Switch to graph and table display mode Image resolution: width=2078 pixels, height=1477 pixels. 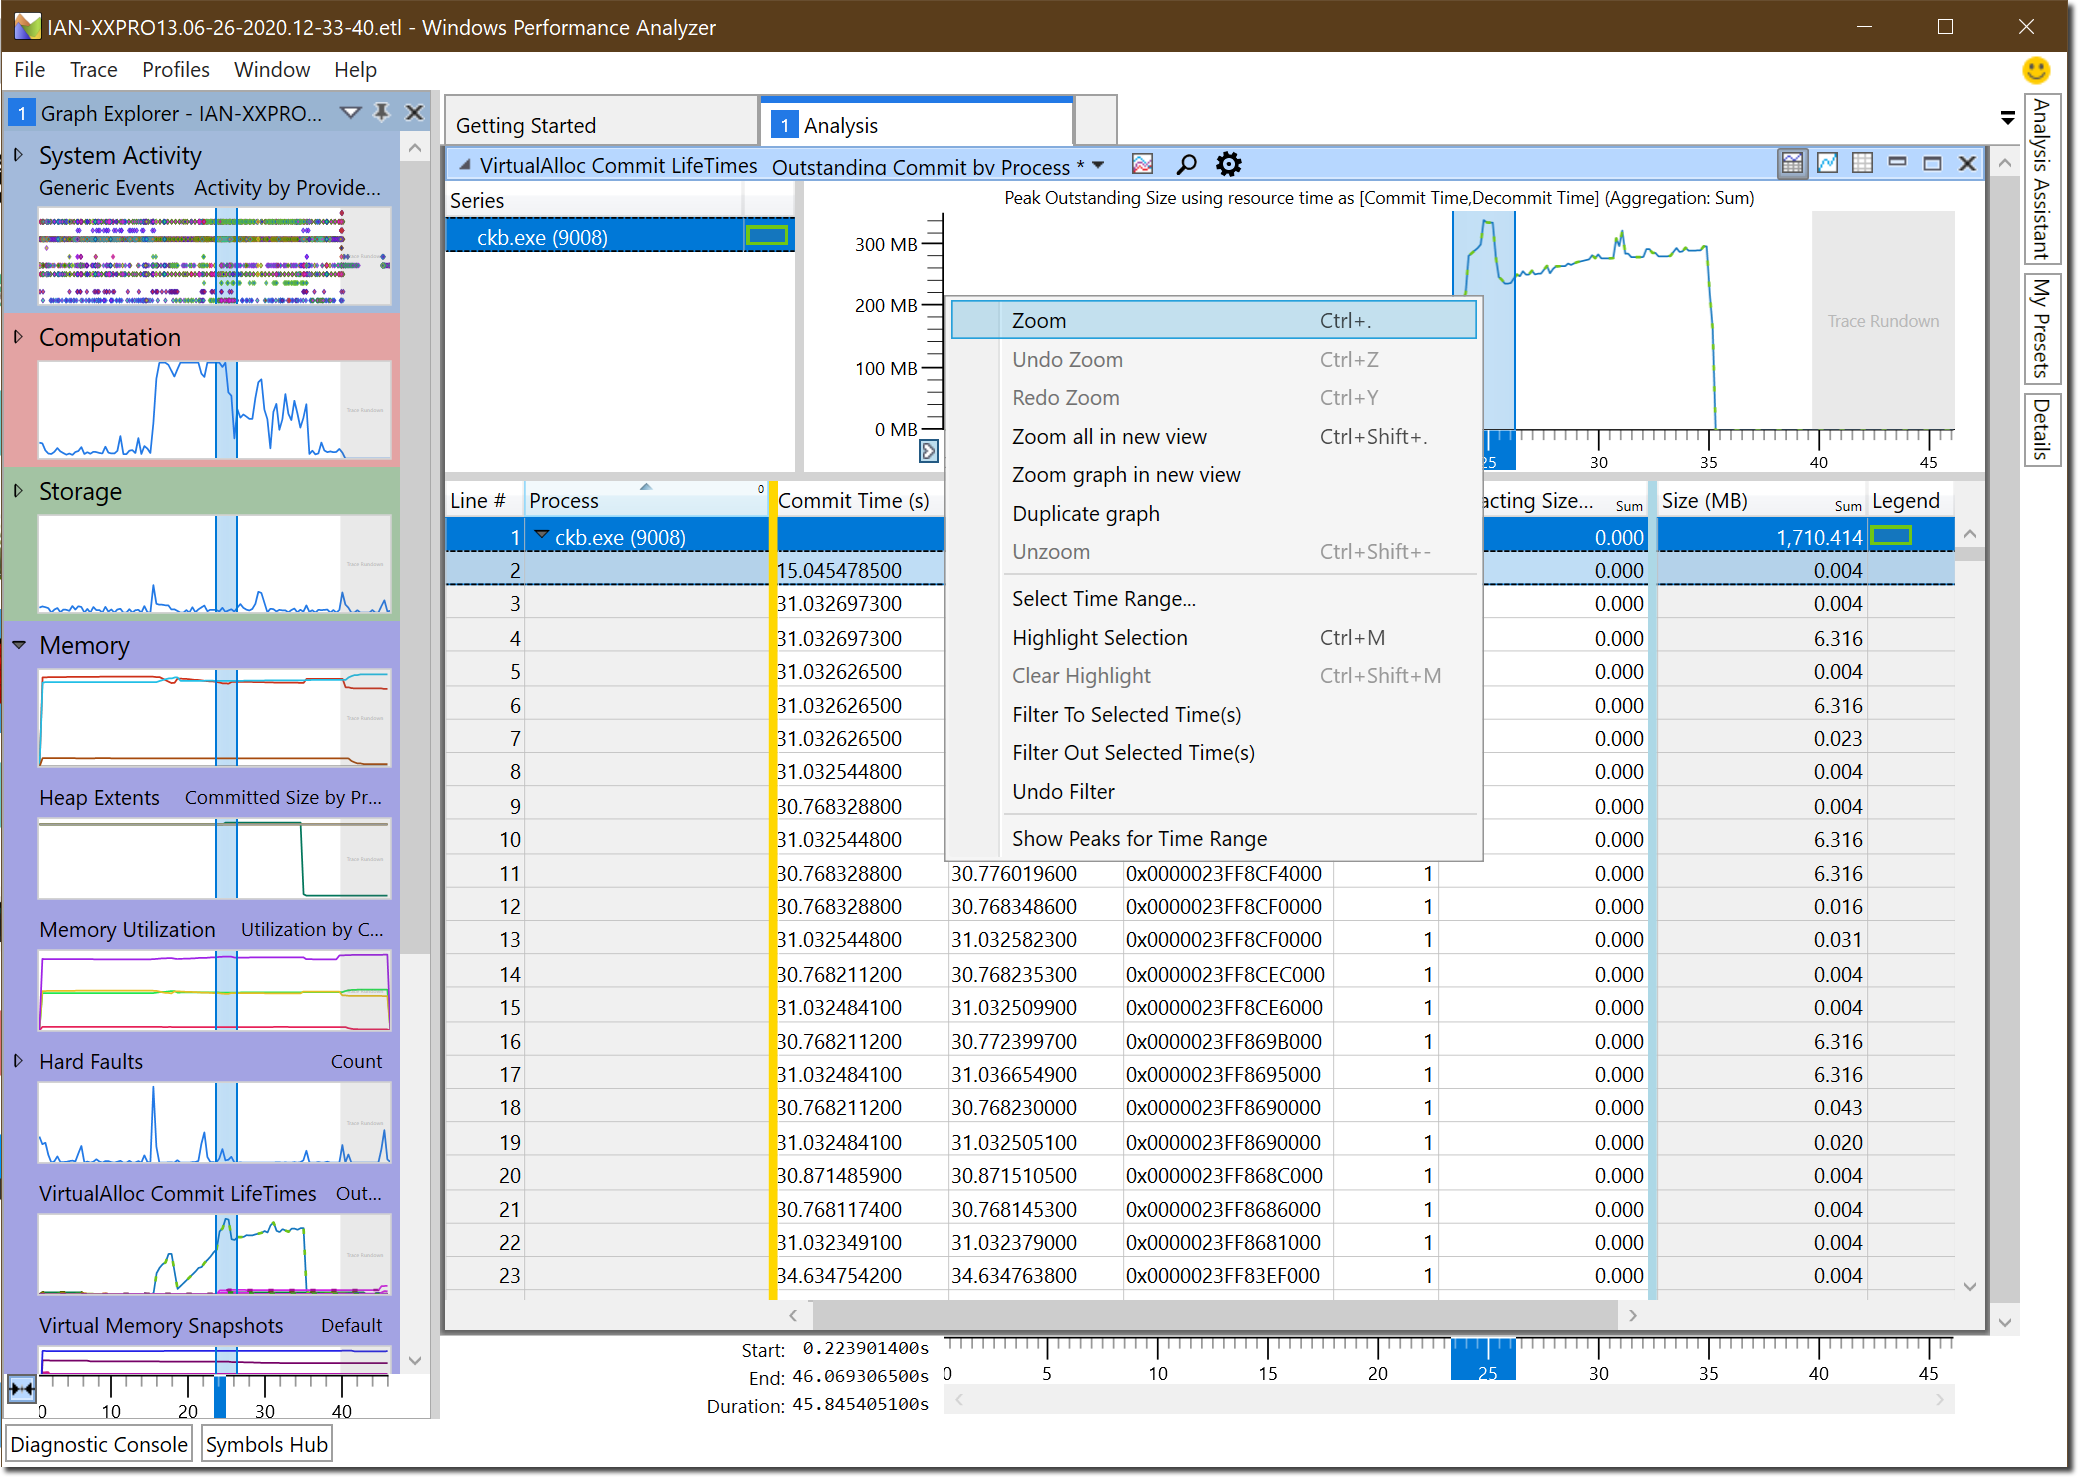pos(1792,163)
